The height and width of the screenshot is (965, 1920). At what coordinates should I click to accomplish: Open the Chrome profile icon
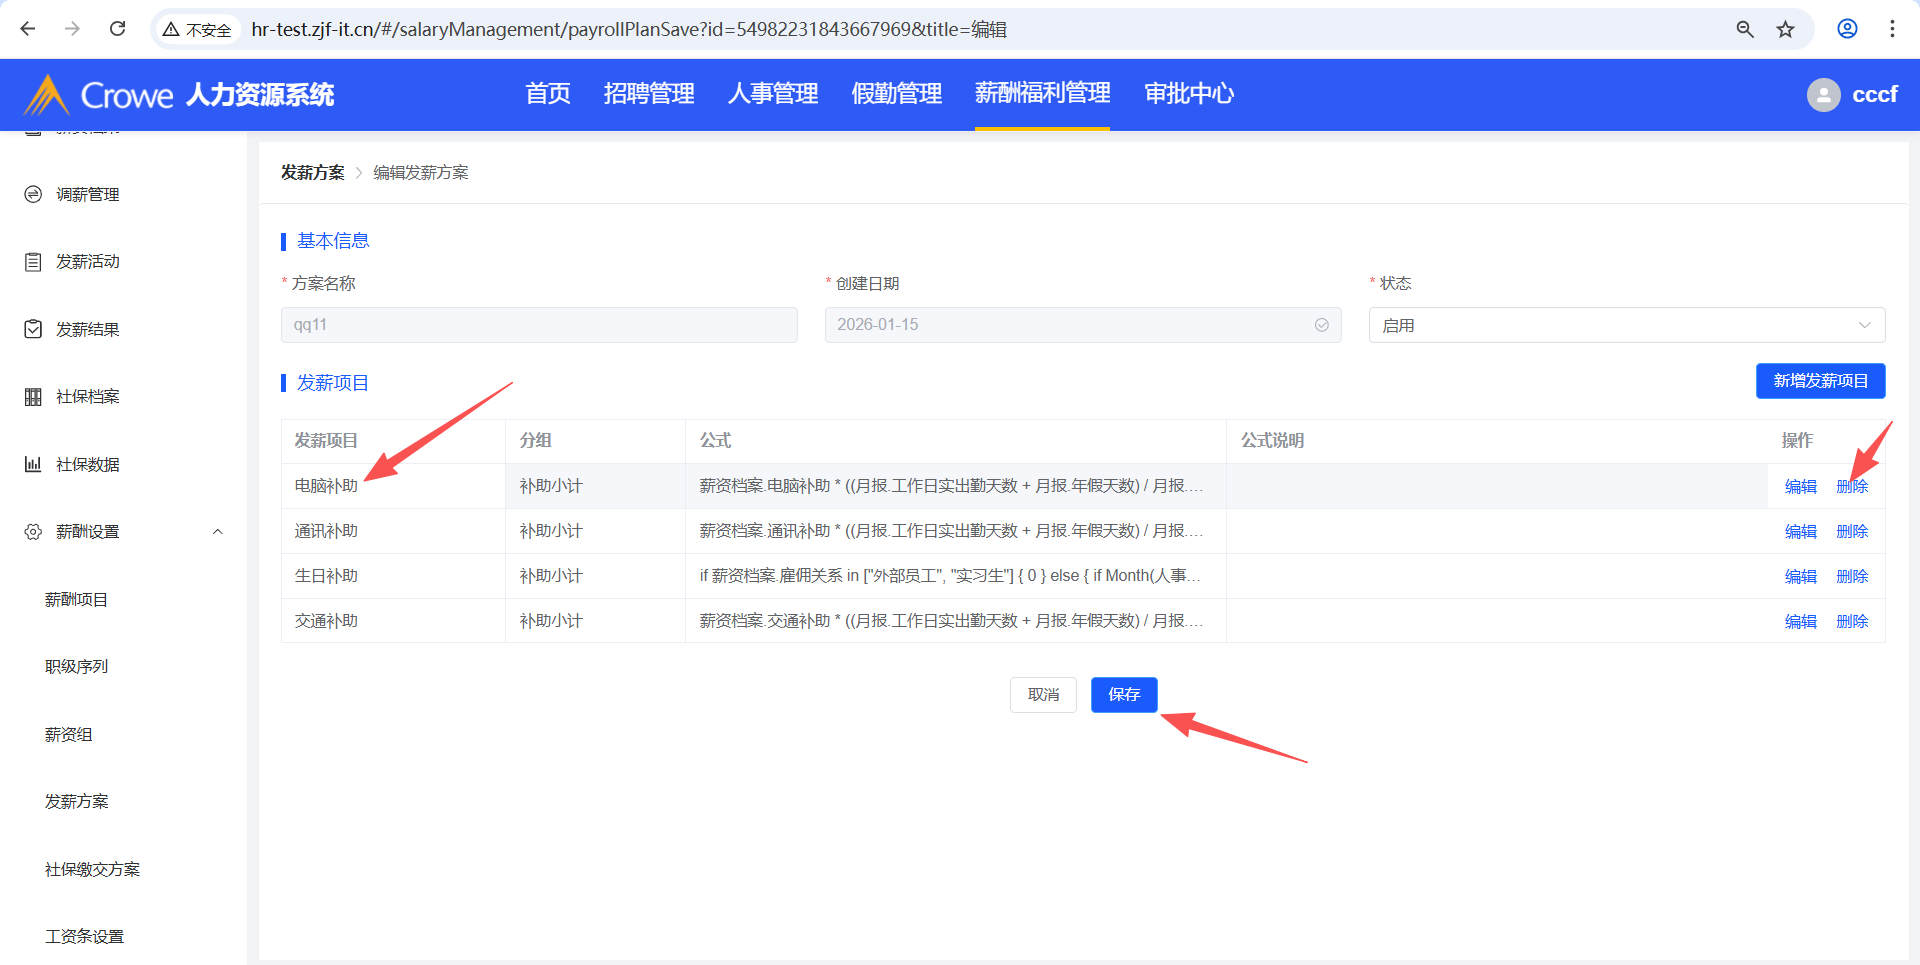coord(1847,29)
